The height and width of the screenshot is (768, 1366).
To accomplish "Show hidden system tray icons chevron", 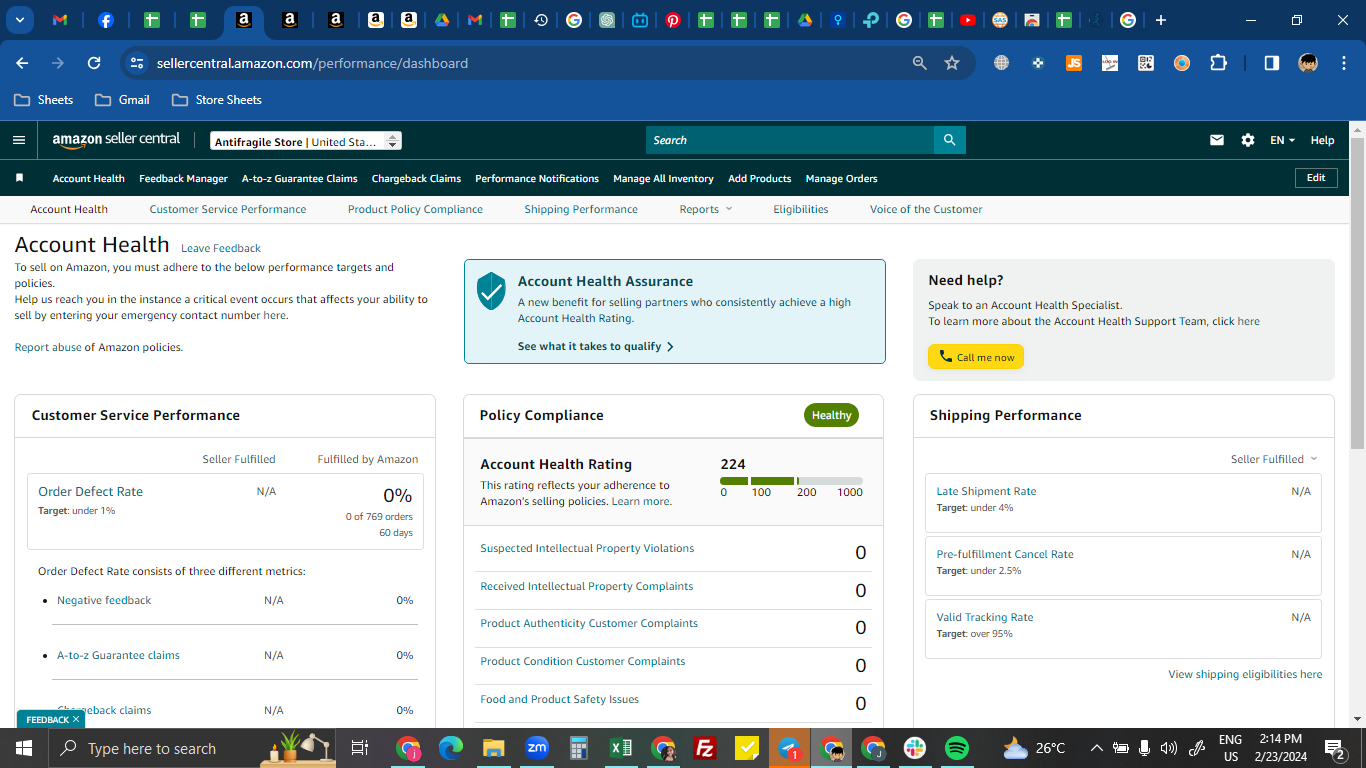I will 1096,748.
